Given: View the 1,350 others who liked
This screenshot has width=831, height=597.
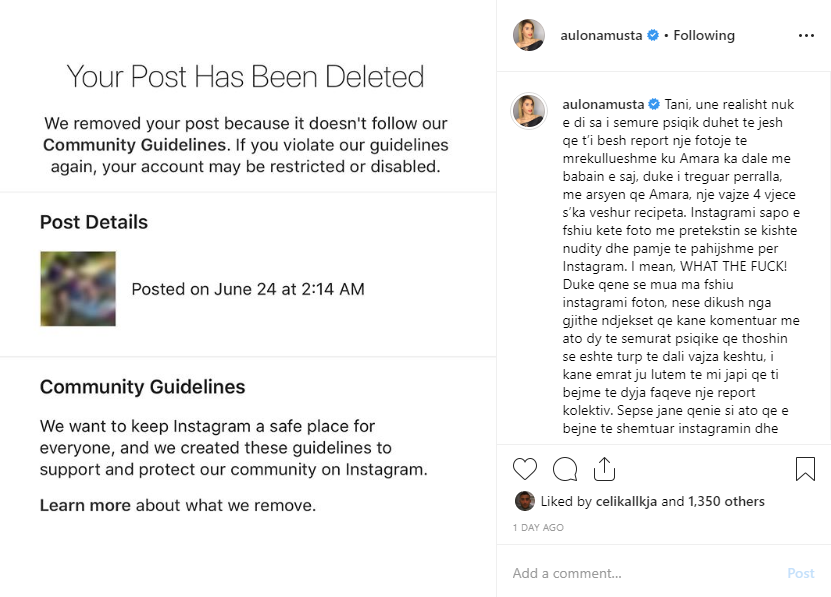Looking at the screenshot, I should pos(726,502).
